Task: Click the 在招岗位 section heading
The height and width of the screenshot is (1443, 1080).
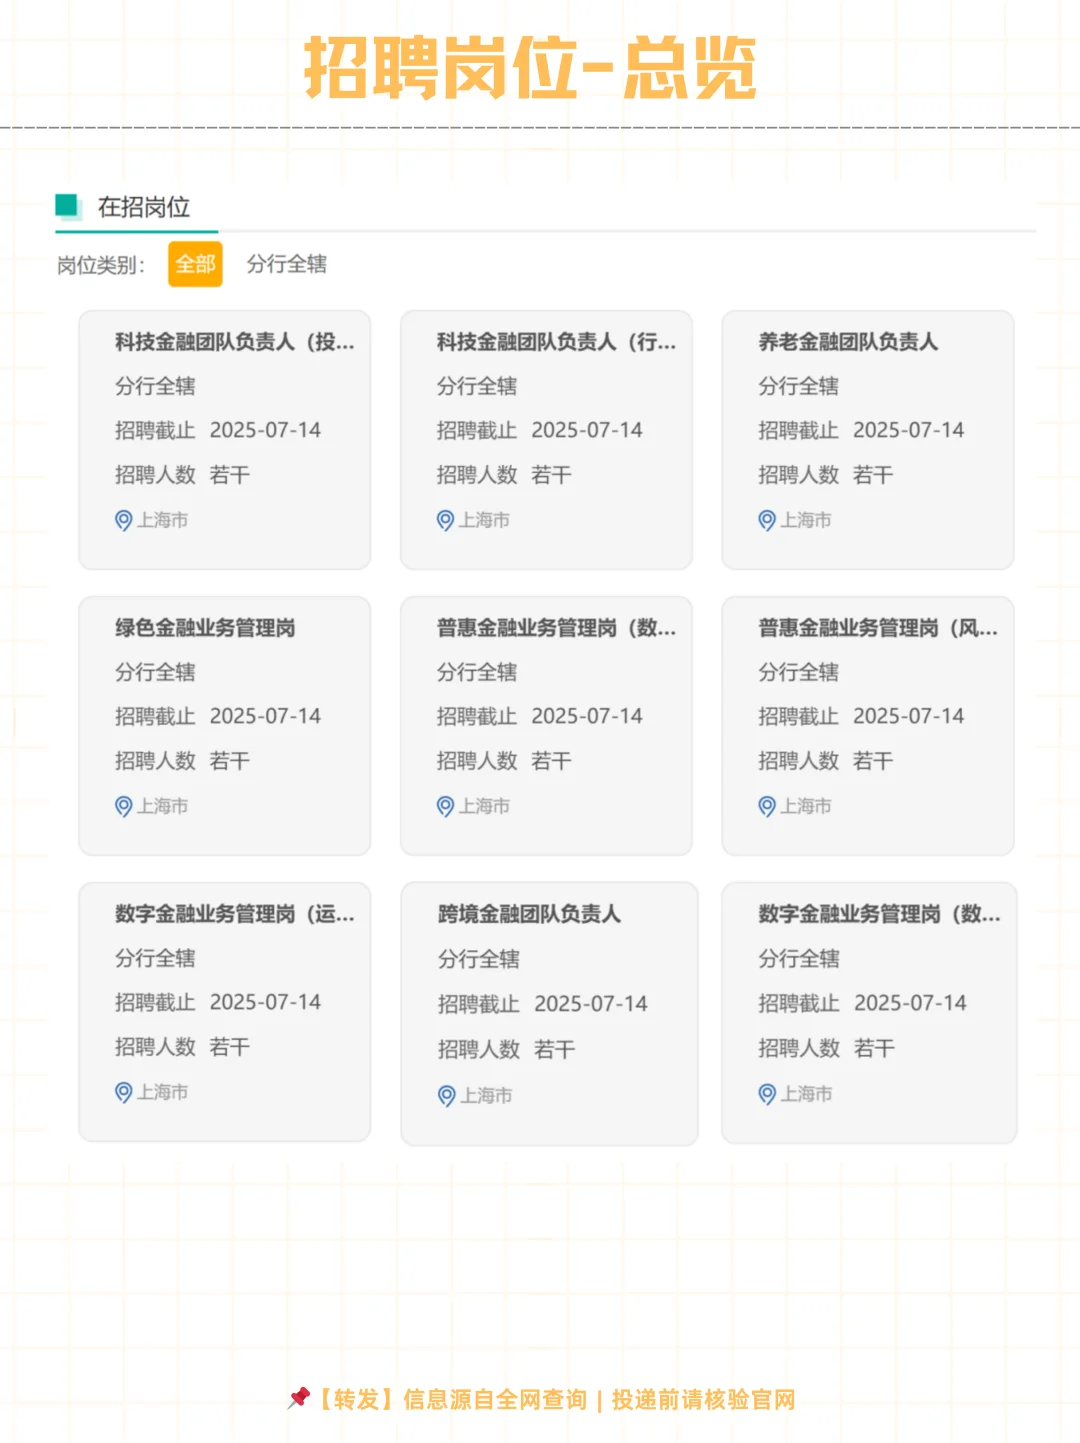Action: [x=144, y=207]
